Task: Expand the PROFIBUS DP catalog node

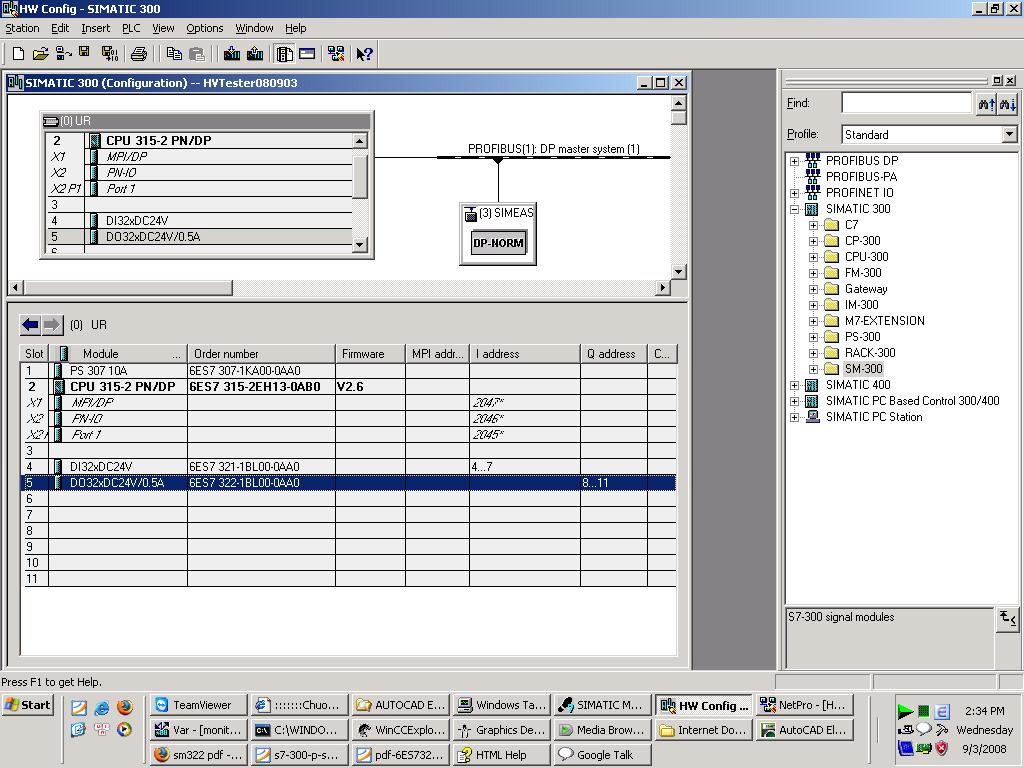Action: 795,161
